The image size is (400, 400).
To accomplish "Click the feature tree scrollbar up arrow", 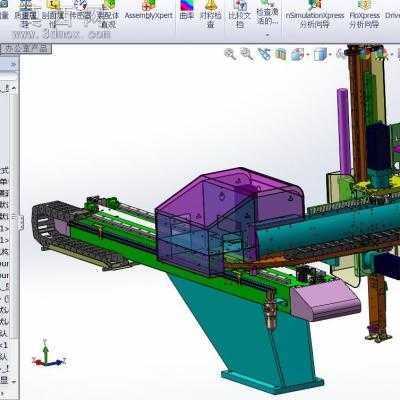I will (x=14, y=88).
